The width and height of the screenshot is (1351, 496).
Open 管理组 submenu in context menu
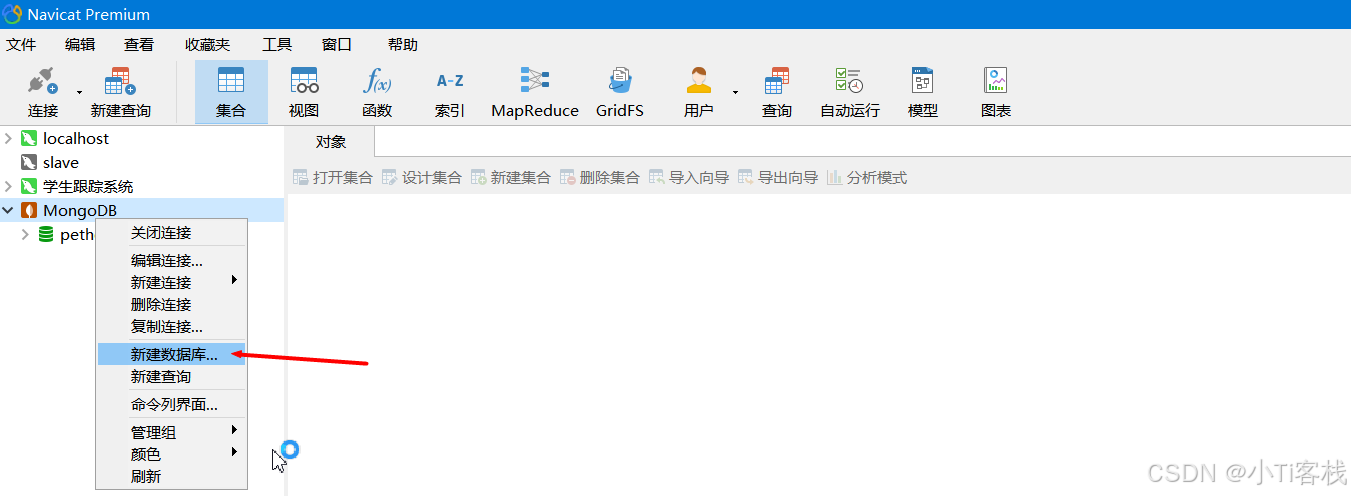click(x=171, y=432)
